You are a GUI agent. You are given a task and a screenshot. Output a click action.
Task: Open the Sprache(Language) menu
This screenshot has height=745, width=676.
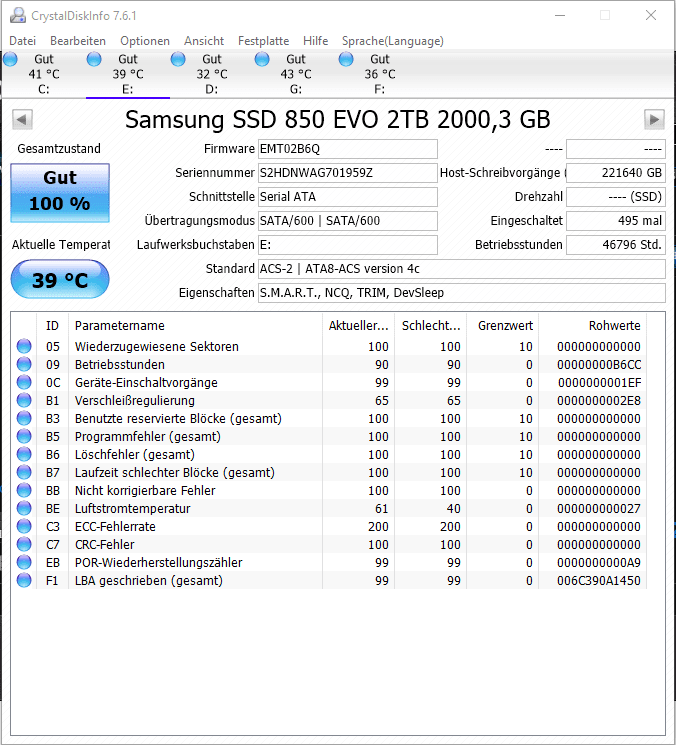(x=392, y=41)
